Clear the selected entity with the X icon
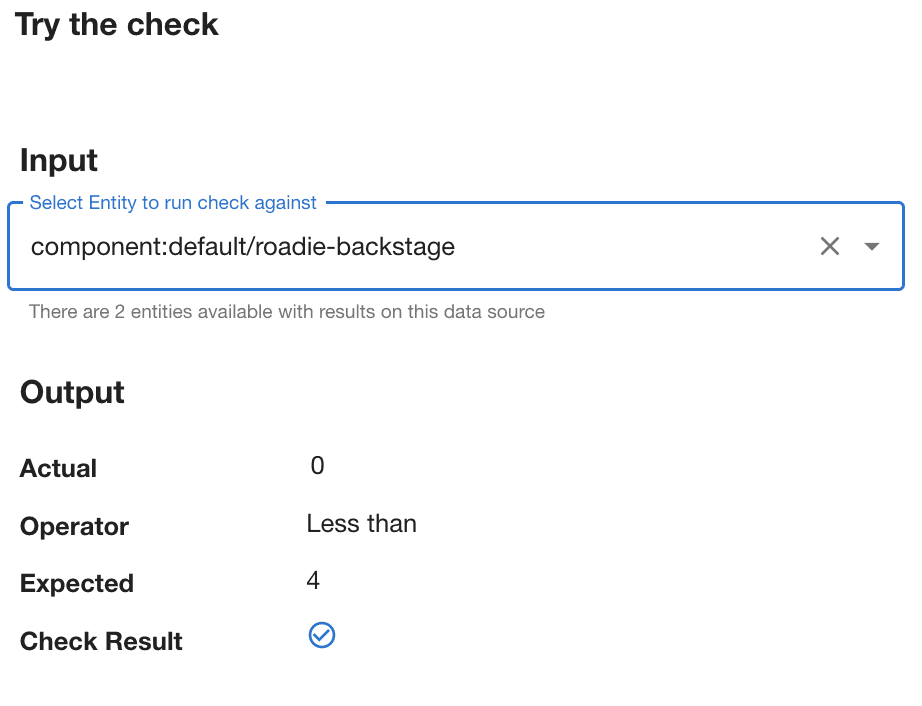Screen dimensions: 922x706 pyautogui.click(x=829, y=246)
